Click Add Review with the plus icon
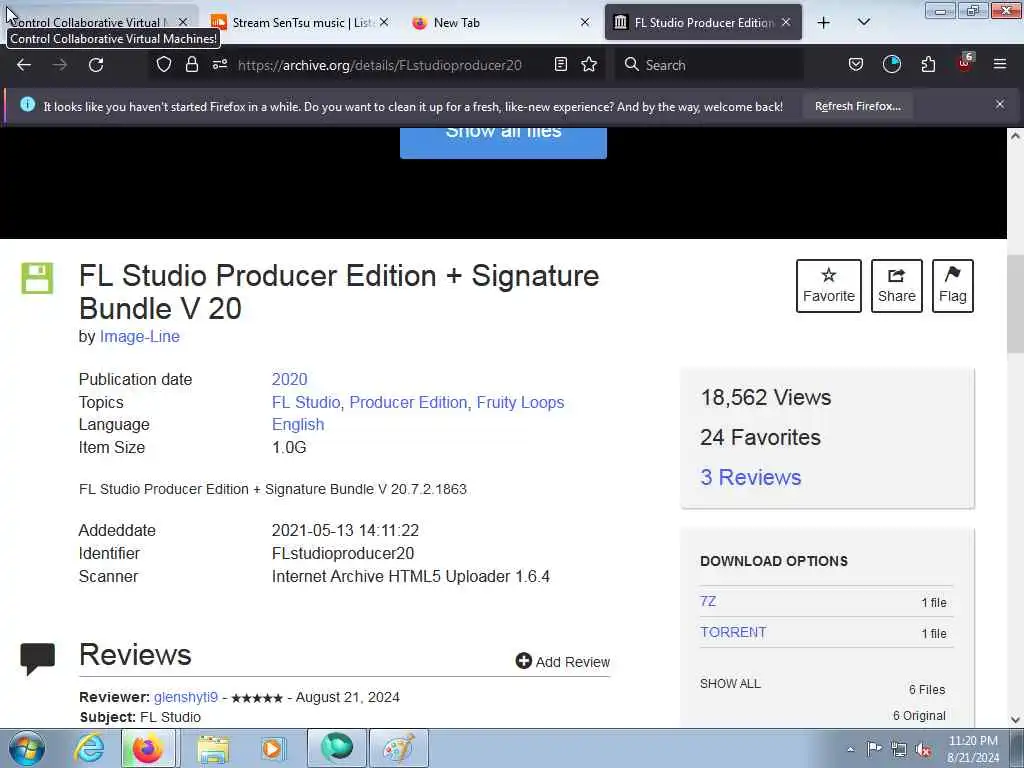This screenshot has height=768, width=1024. click(562, 662)
